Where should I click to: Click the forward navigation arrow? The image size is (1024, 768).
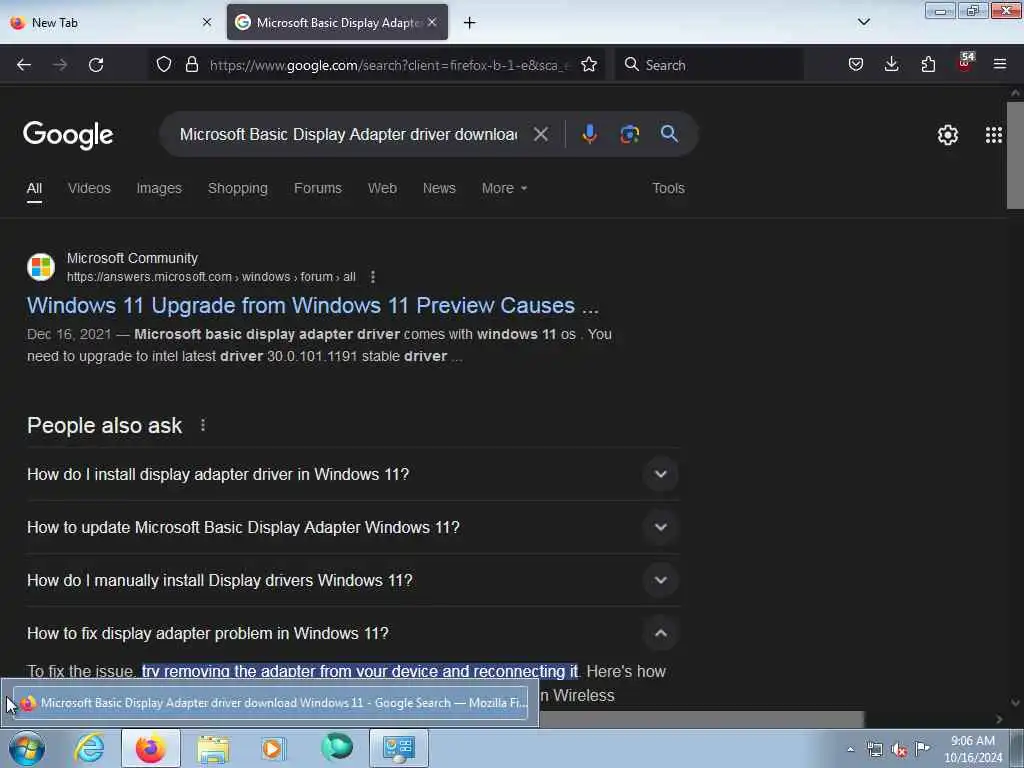[x=60, y=65]
